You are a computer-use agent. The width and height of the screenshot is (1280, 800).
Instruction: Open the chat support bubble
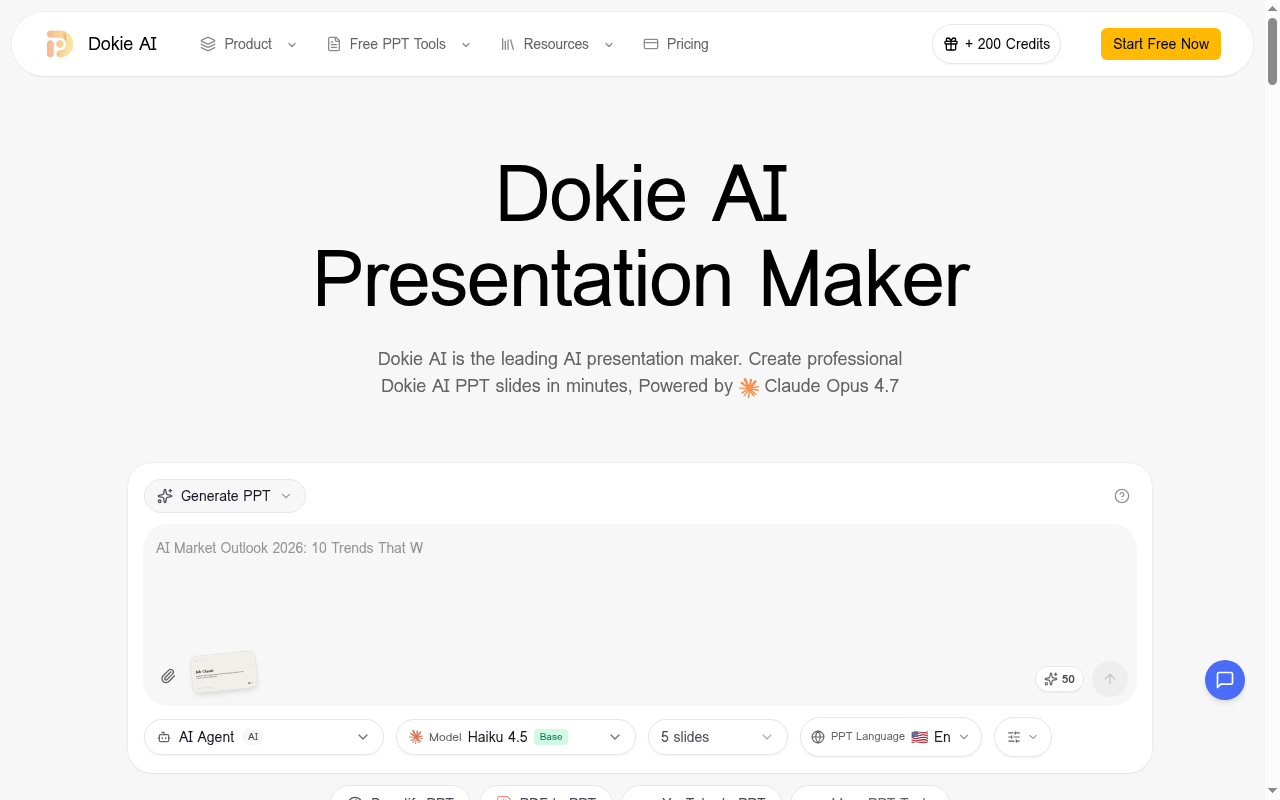click(x=1225, y=680)
